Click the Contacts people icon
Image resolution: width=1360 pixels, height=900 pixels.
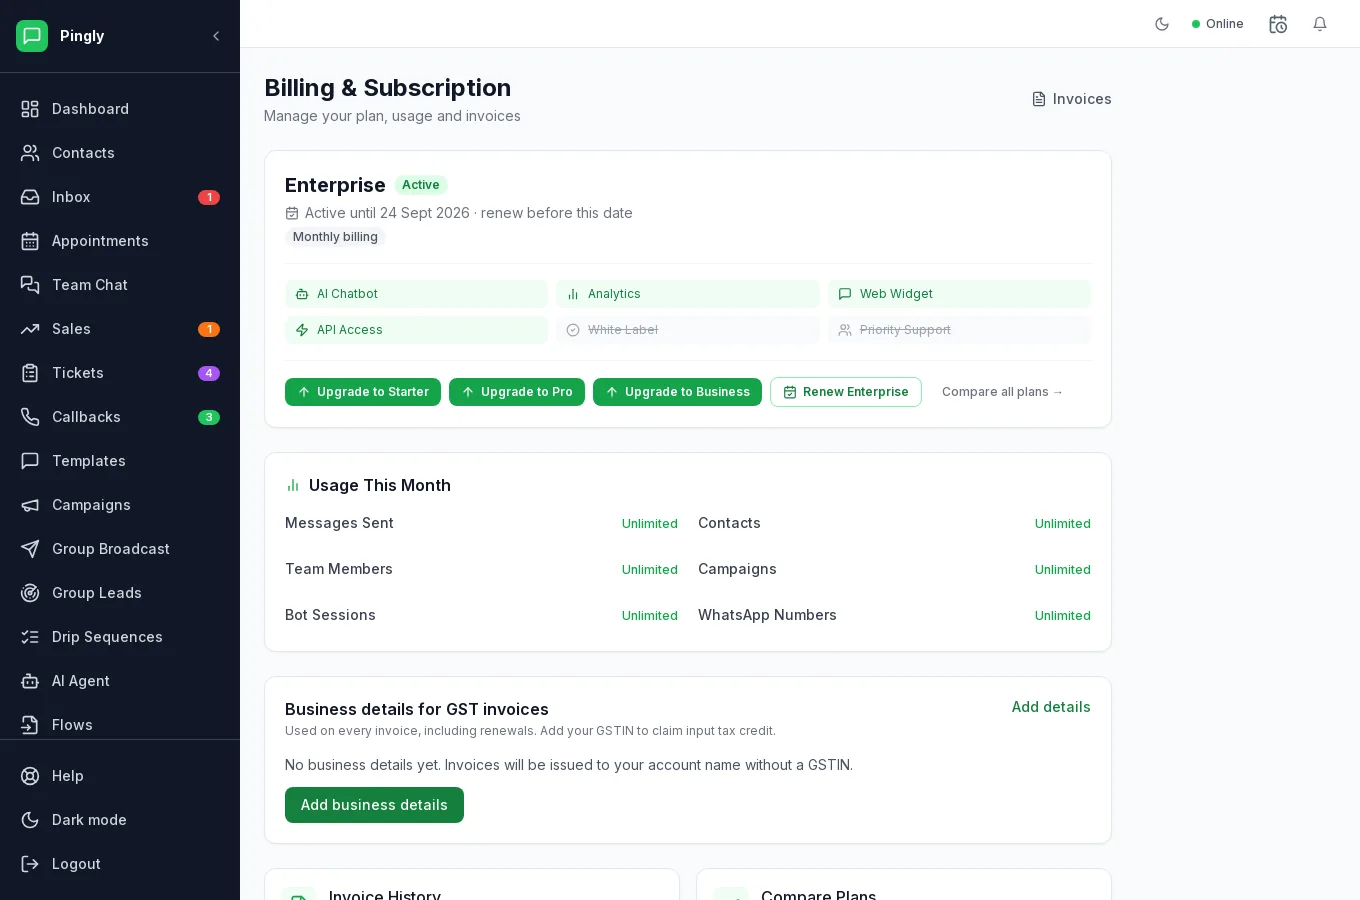(x=30, y=153)
